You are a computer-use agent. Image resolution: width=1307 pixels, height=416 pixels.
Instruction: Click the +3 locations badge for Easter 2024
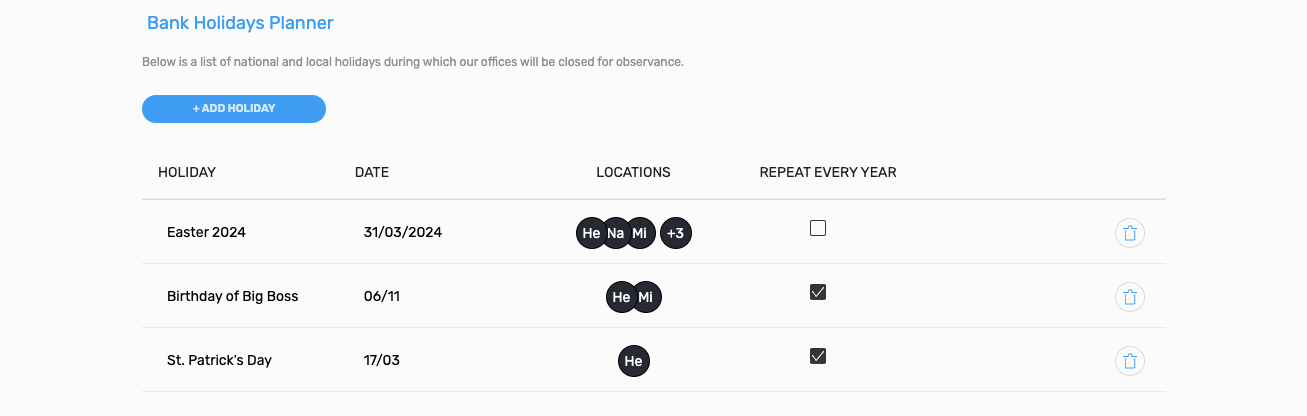coord(676,233)
